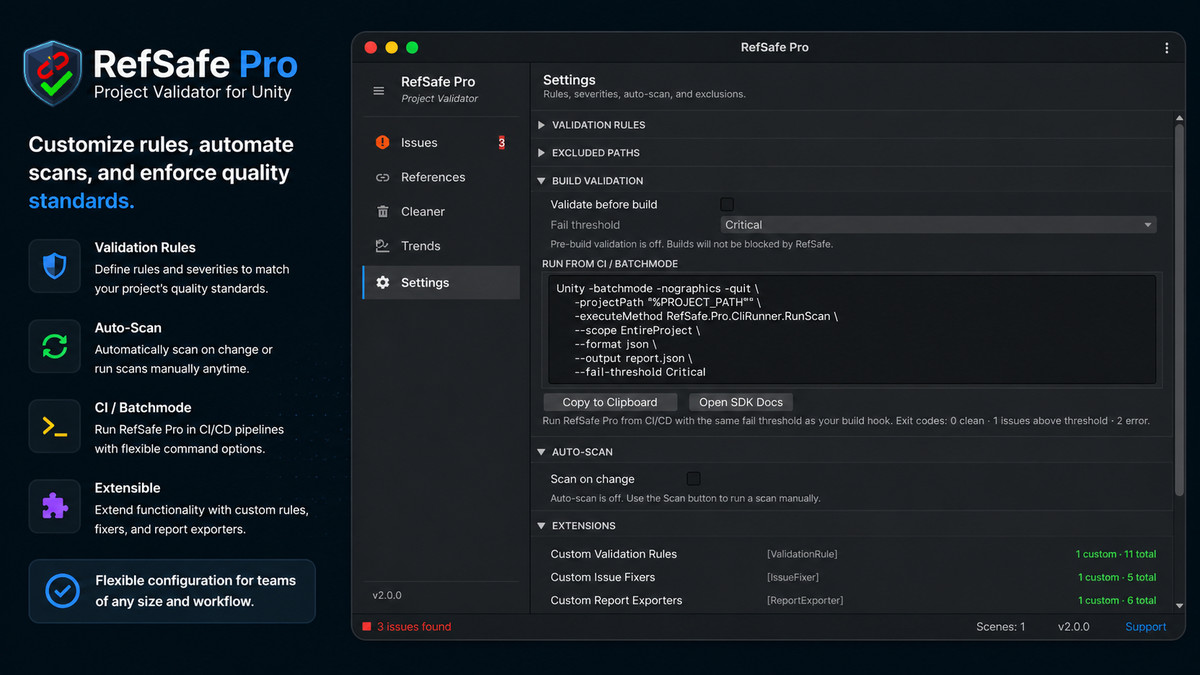
Task: Open the three-dot menu in title bar
Action: pyautogui.click(x=1166, y=48)
